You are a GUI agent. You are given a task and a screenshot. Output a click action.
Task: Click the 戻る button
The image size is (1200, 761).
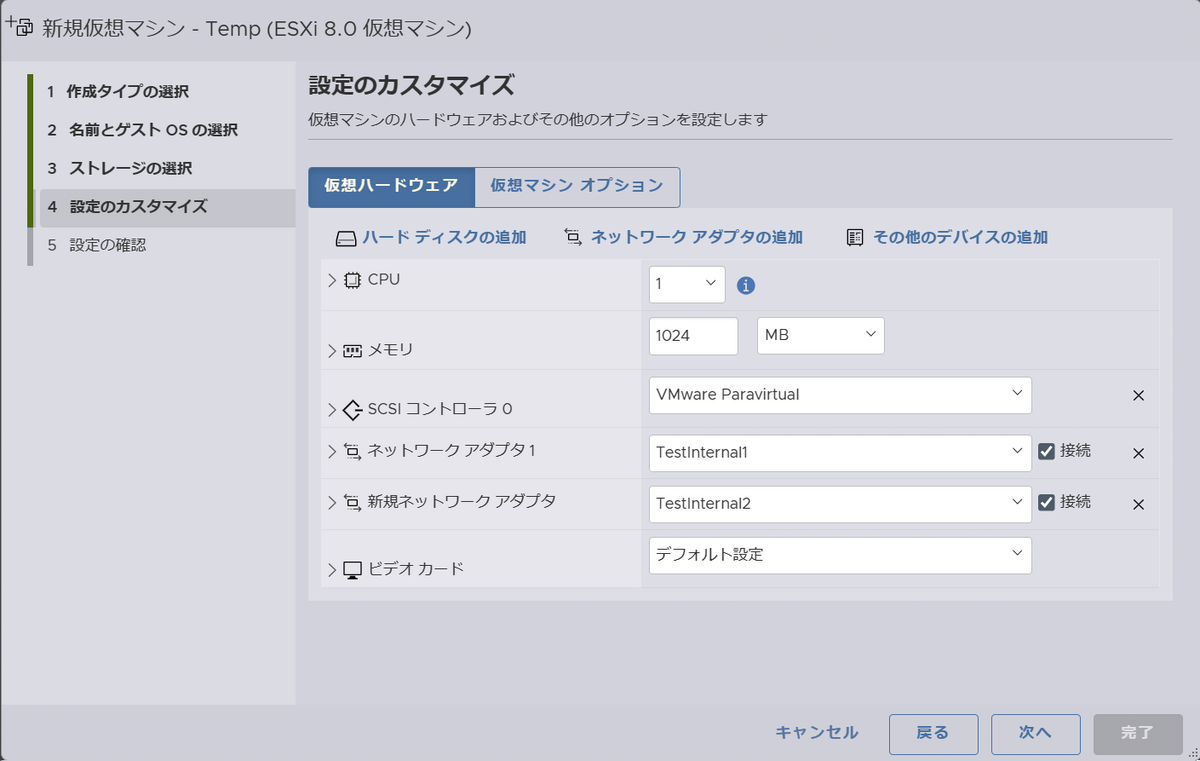click(933, 733)
